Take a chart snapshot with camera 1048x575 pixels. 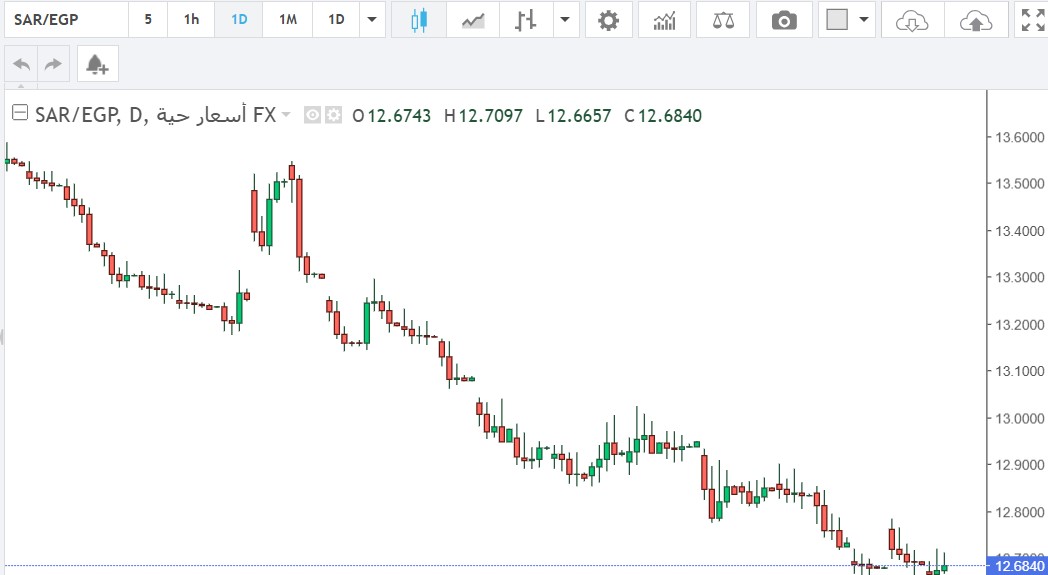click(x=784, y=20)
